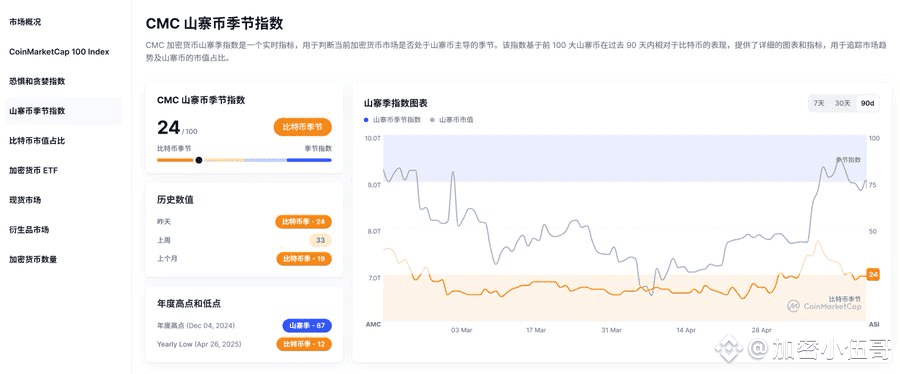Switch chart range to 7天
900x374 pixels.
coord(819,103)
